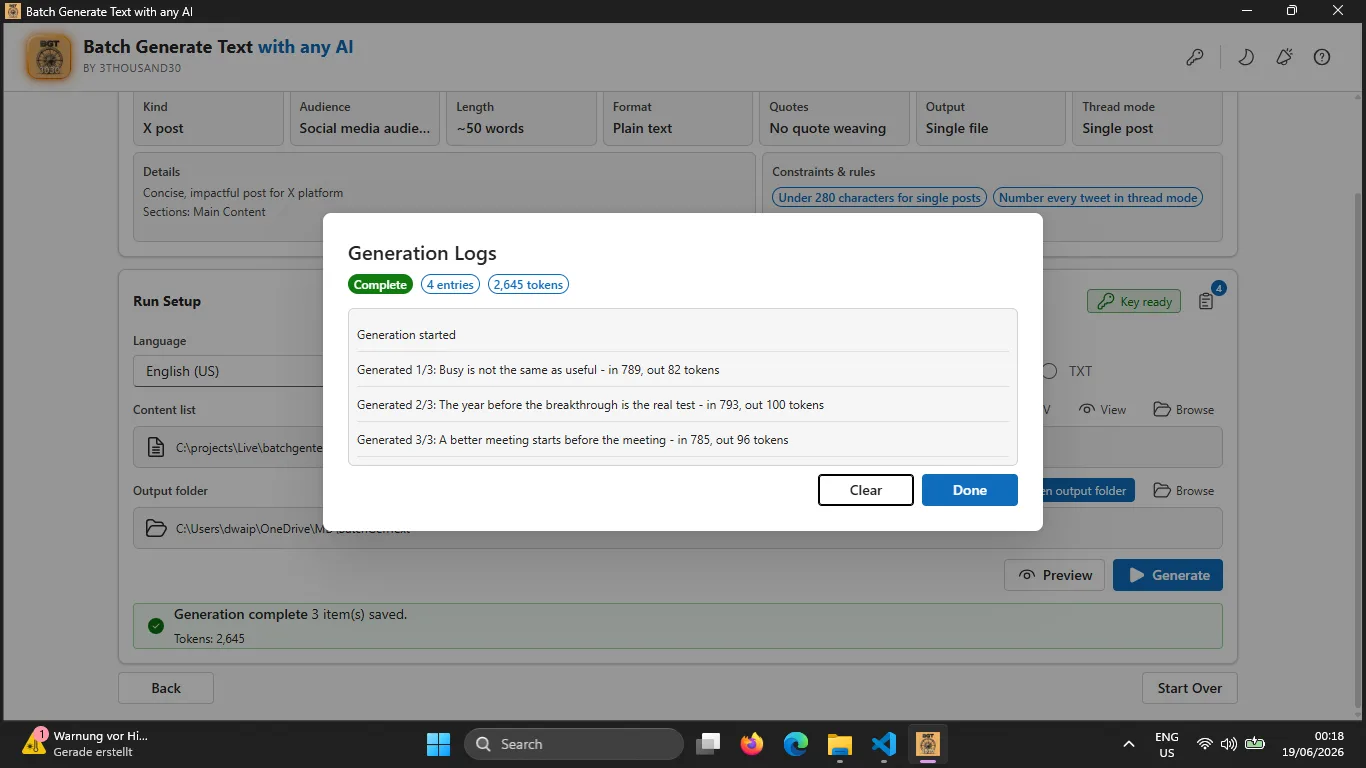View the content list via eye icon
Image resolution: width=1366 pixels, height=768 pixels.
1103,410
